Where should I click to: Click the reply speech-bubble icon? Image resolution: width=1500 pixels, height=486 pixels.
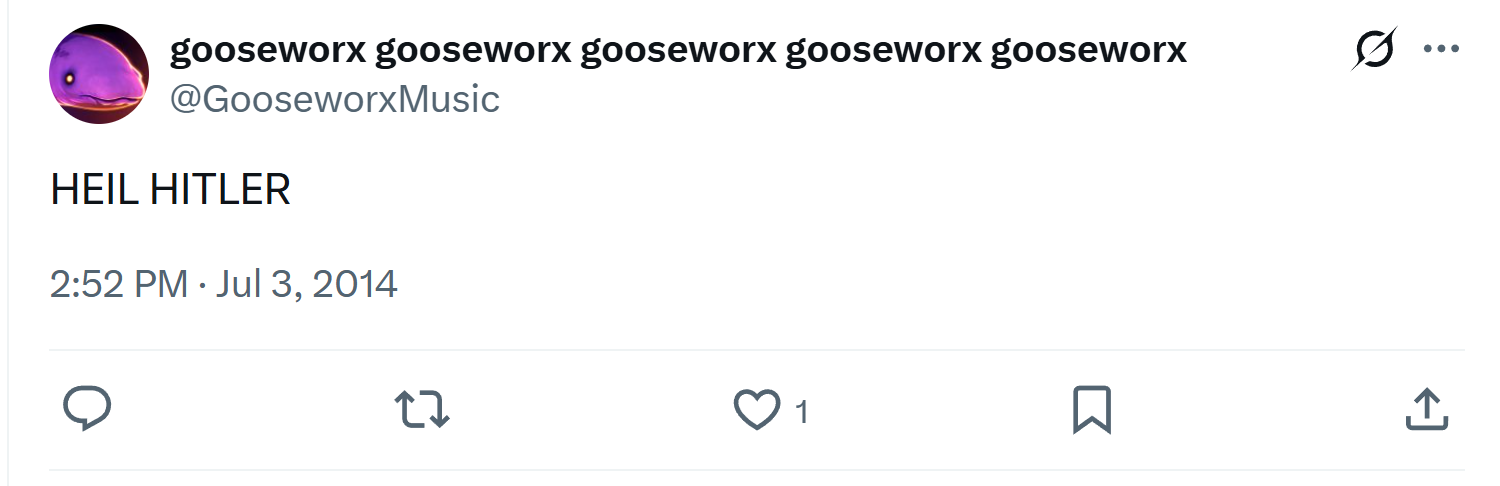click(x=87, y=409)
